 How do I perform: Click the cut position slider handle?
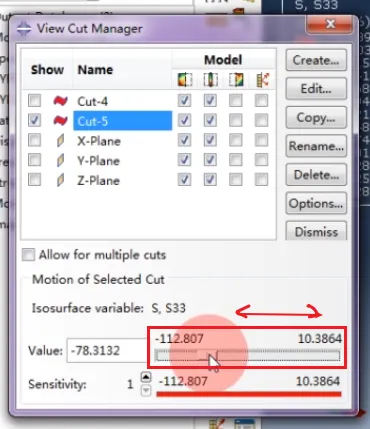207,356
